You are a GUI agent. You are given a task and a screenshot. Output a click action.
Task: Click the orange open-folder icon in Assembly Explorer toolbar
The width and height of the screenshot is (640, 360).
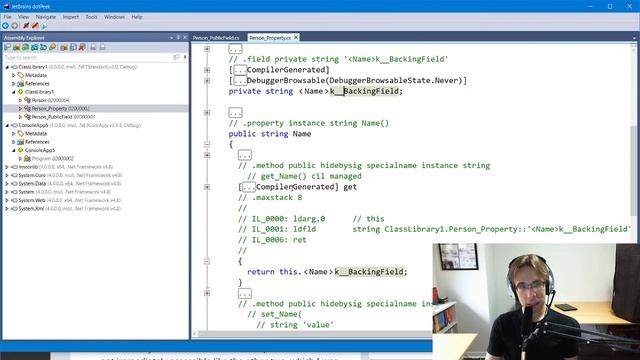(x=16, y=47)
